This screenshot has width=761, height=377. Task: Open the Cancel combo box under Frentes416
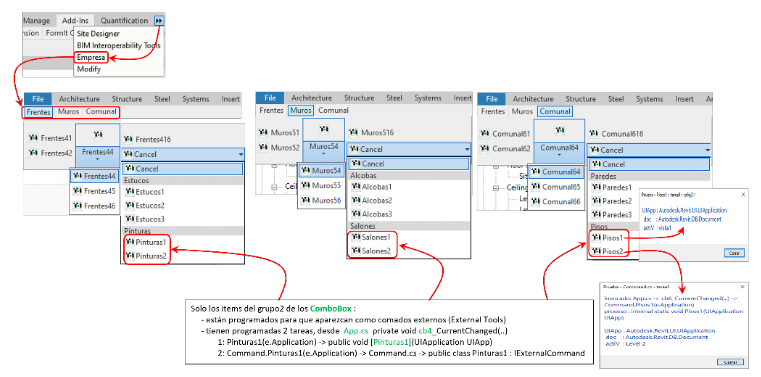[182, 155]
